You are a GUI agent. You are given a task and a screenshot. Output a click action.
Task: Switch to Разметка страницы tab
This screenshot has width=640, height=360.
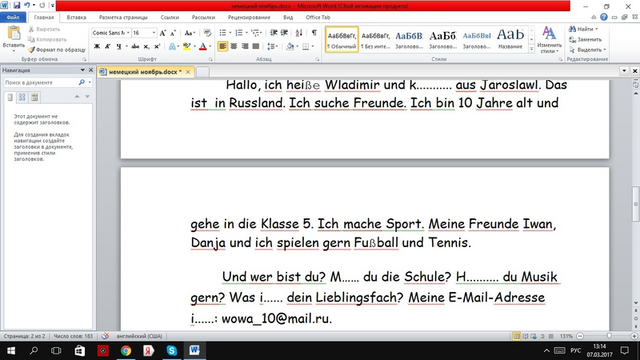123,18
